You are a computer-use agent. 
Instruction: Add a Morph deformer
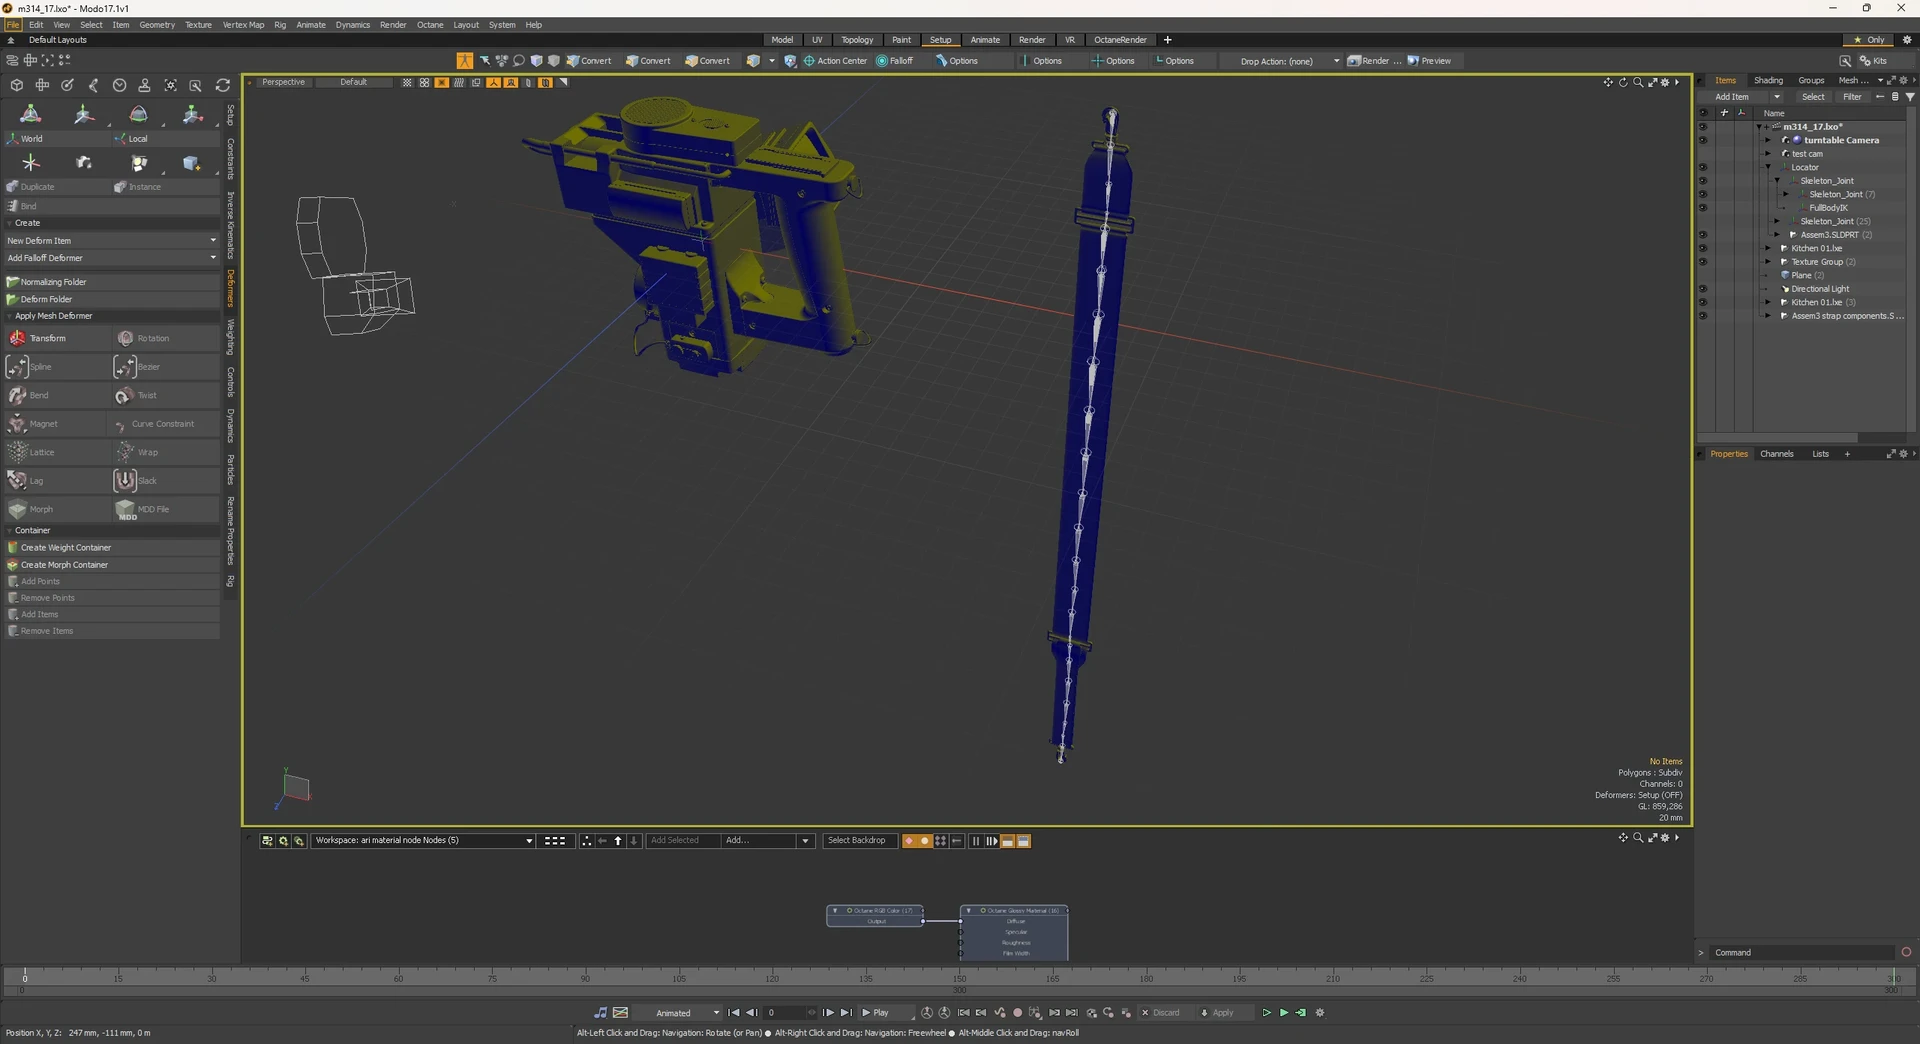[x=56, y=509]
